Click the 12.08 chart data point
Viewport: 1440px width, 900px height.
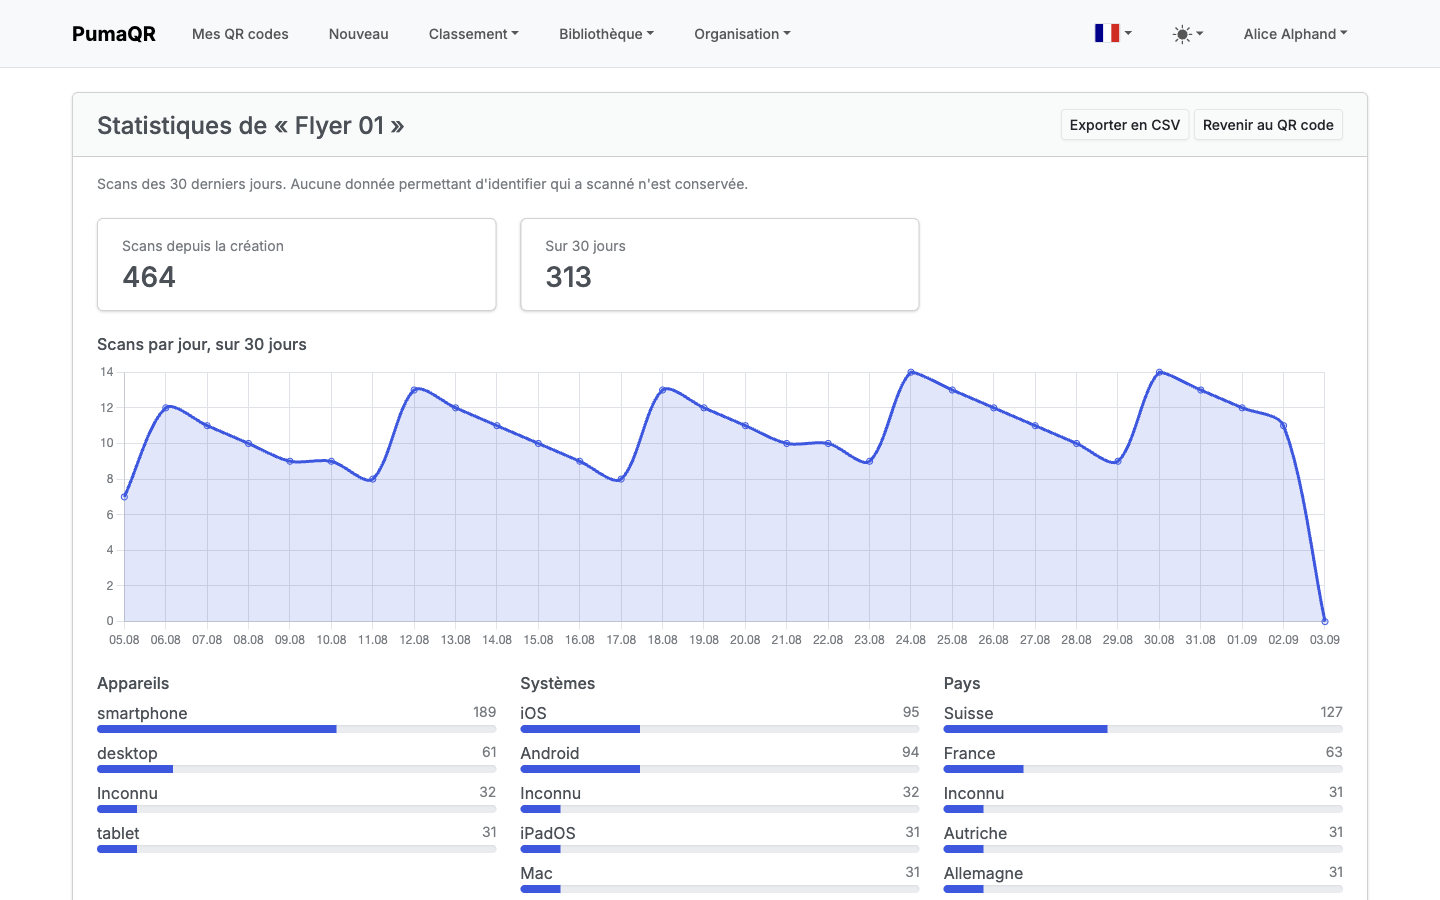tap(414, 390)
